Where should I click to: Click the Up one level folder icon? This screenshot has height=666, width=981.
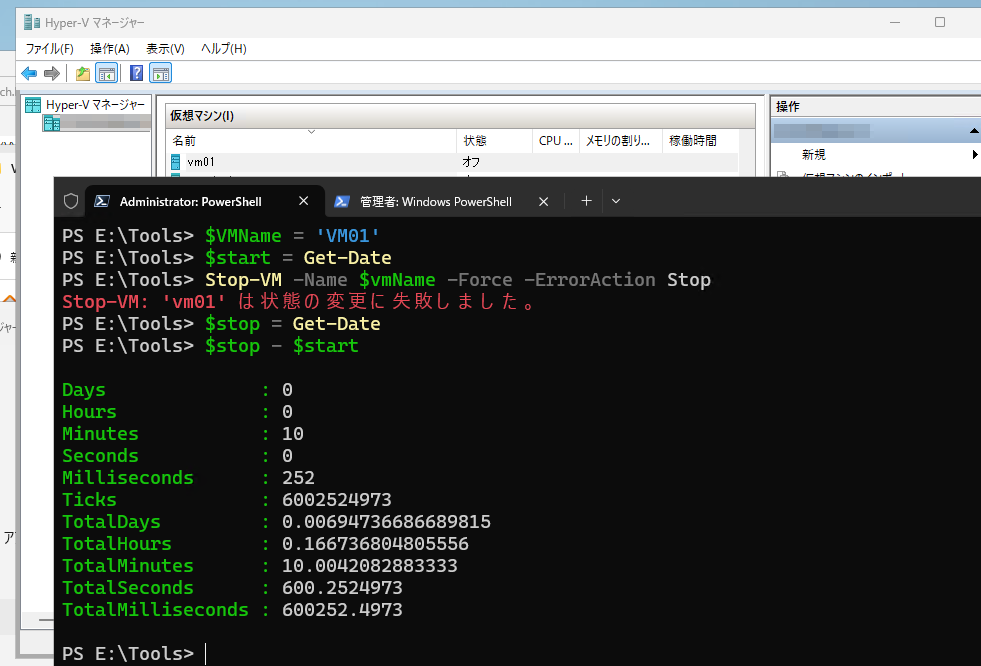[83, 74]
